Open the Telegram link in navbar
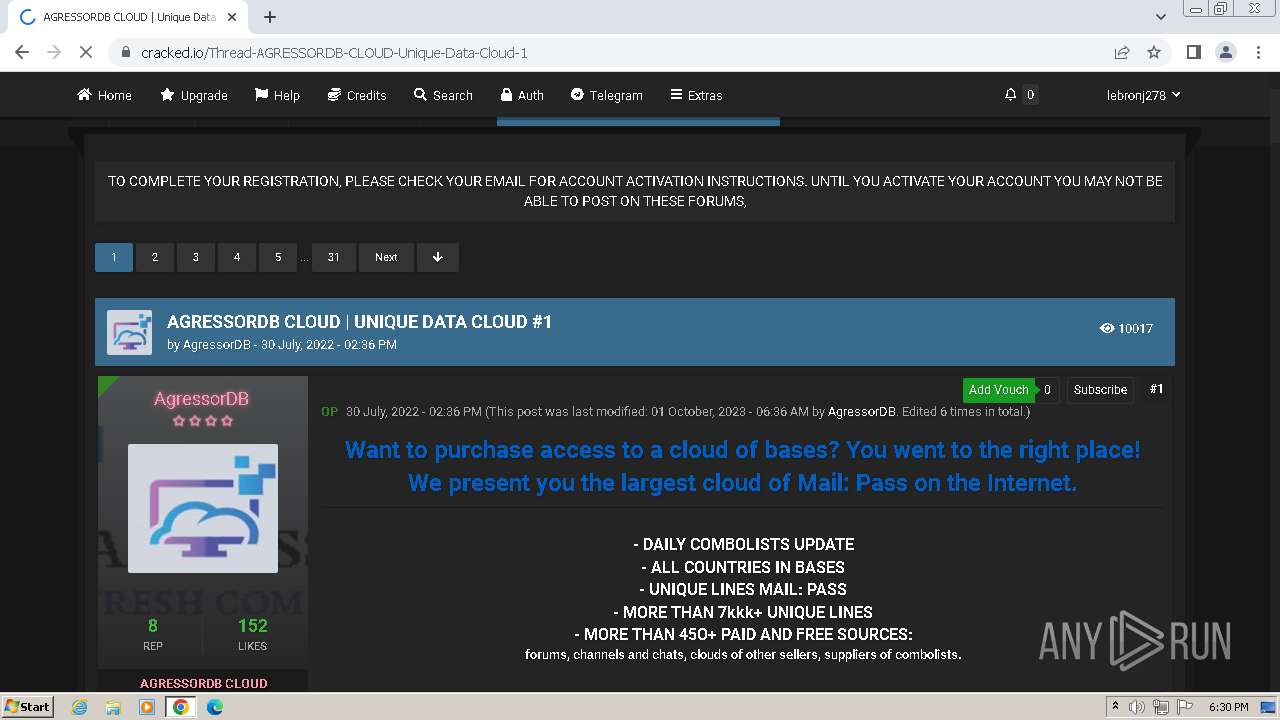The height and width of the screenshot is (720, 1280). [606, 95]
